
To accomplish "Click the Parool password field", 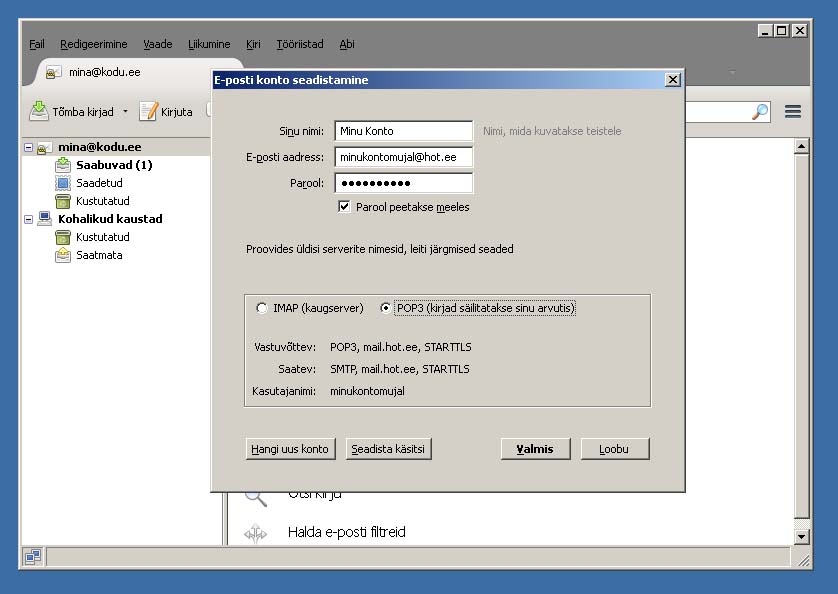I will (x=404, y=183).
